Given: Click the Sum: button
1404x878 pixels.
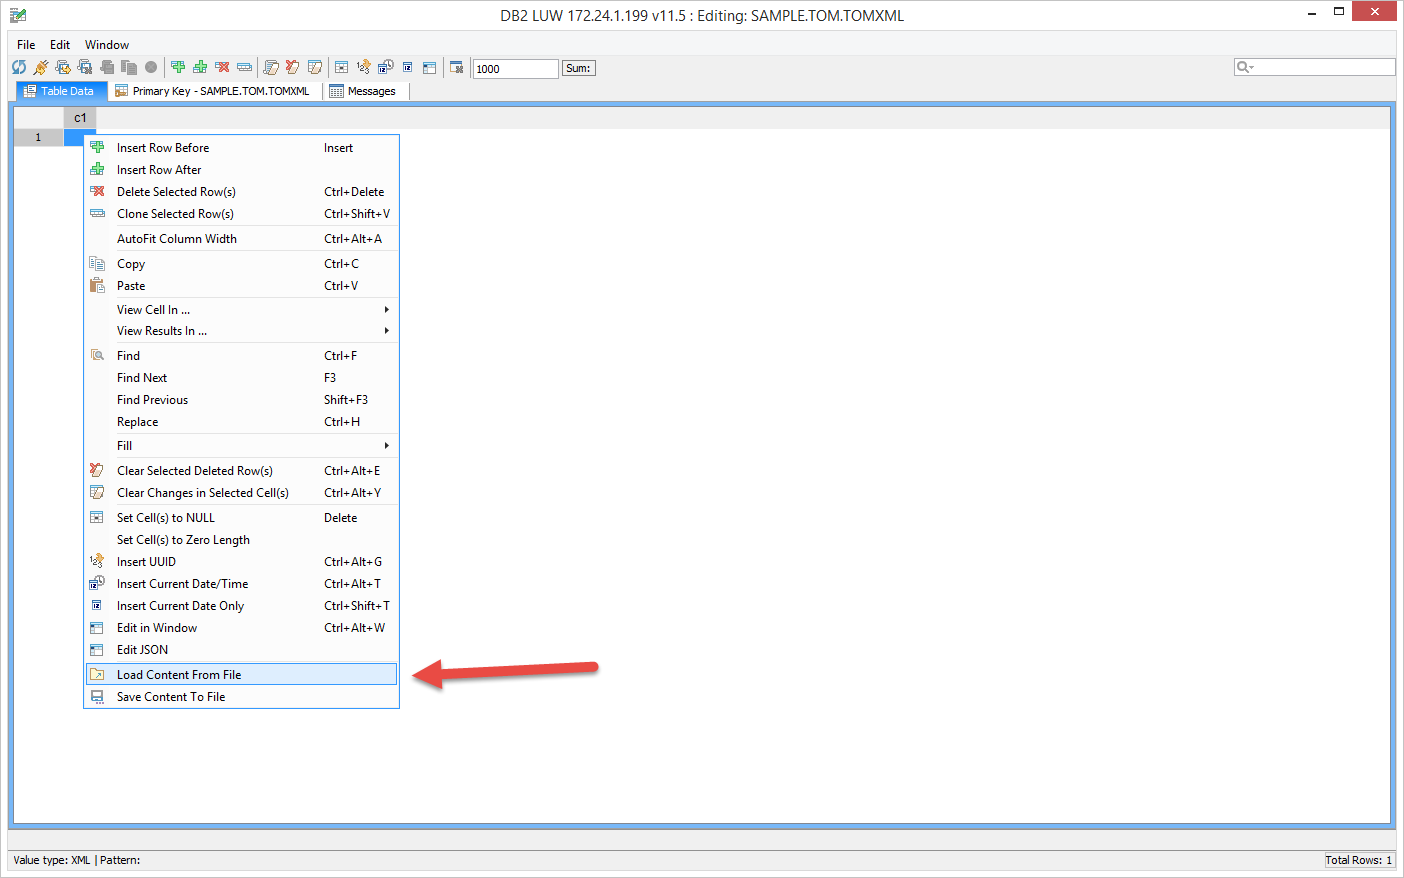Looking at the screenshot, I should (x=578, y=68).
